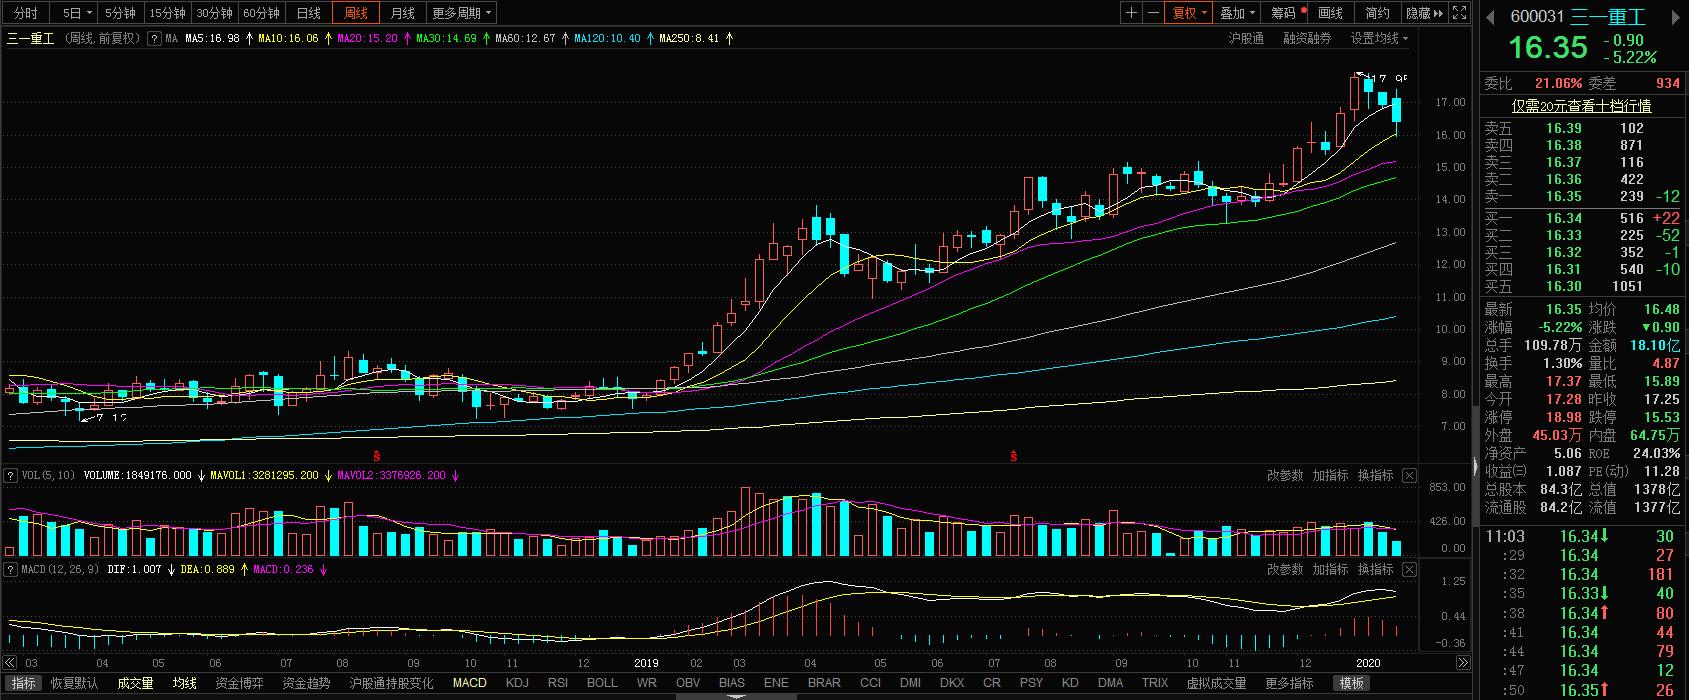This screenshot has height=700, width=1689.
Task: Switch to 简约 simple mode
Action: click(x=1377, y=13)
